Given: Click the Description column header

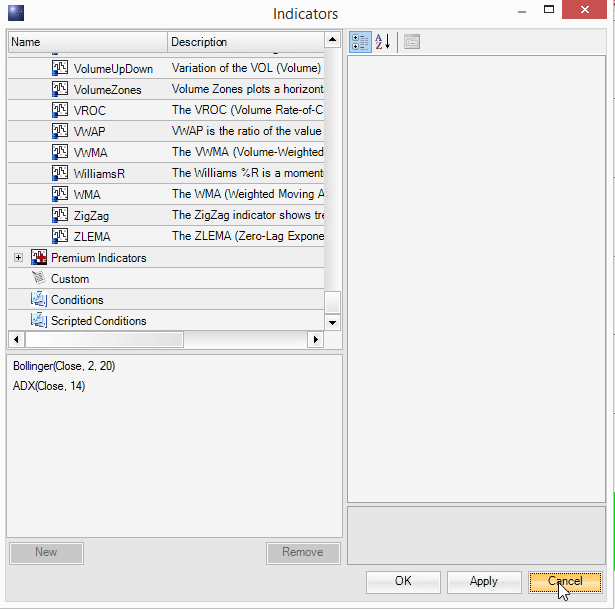Looking at the screenshot, I should coord(246,42).
